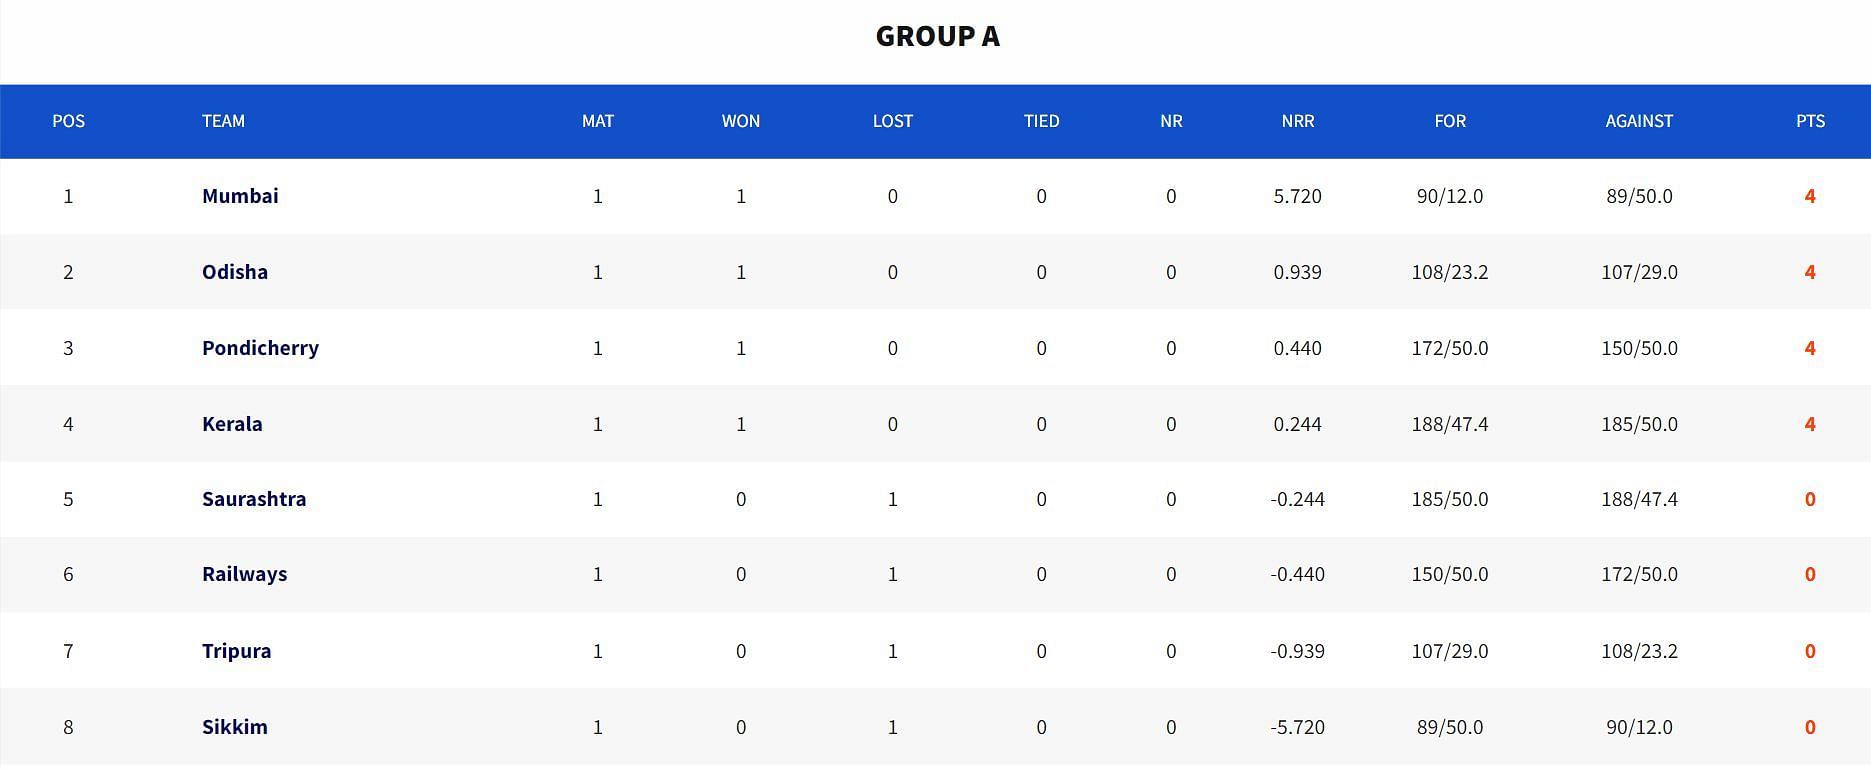Click Sikkim's 0 points value
Viewport: 1871px width, 769px height.
1810,727
